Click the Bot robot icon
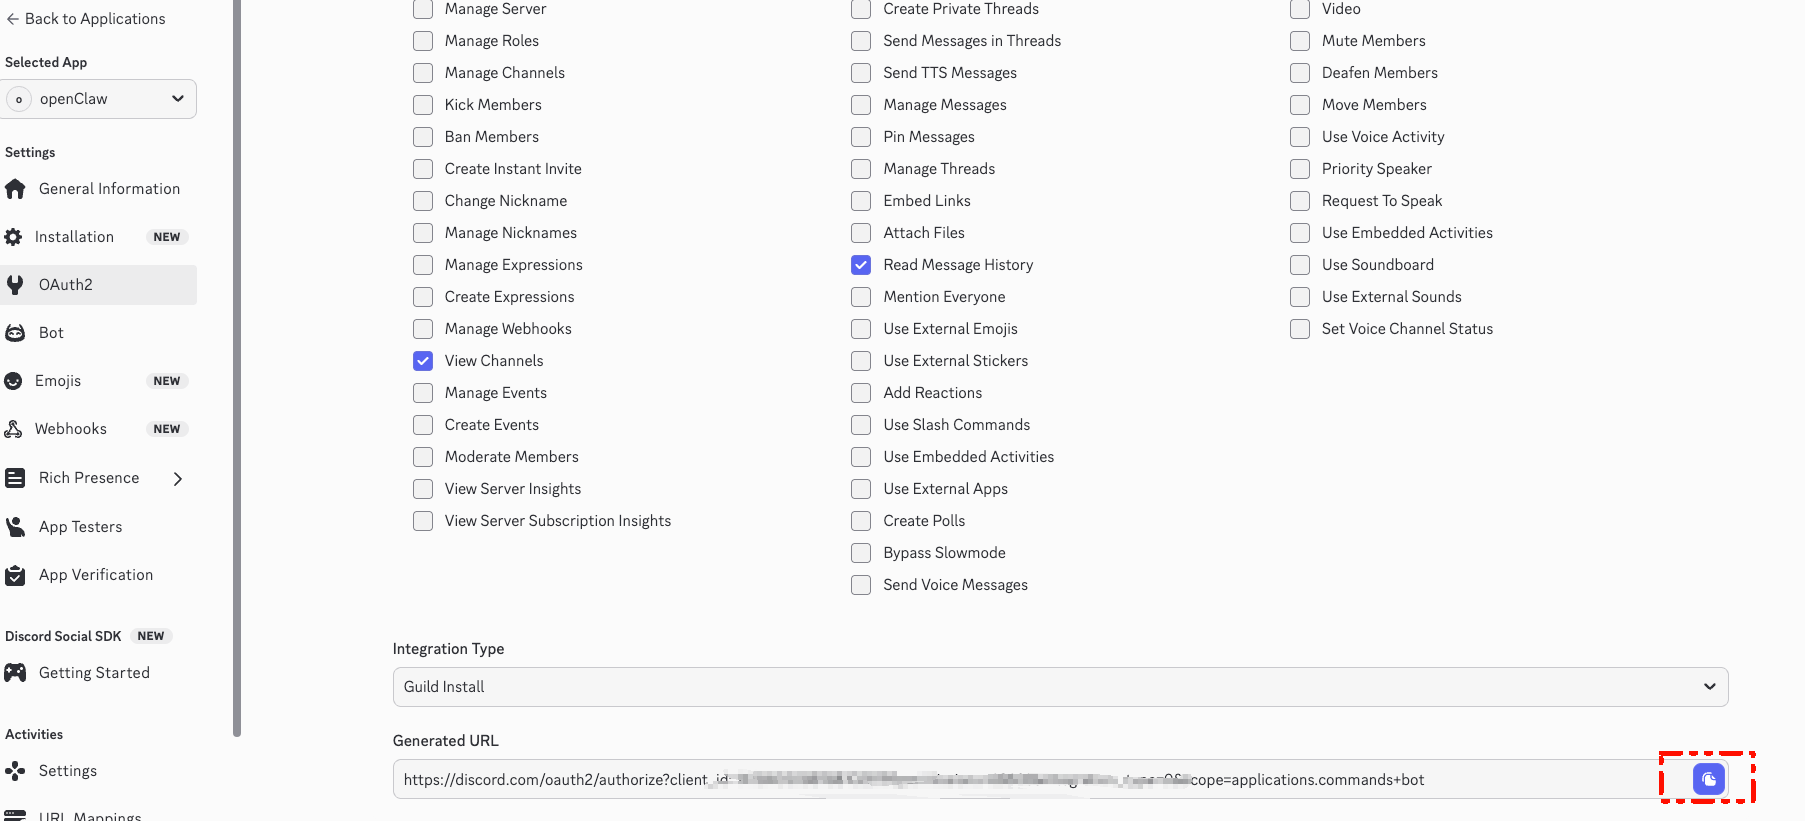 [15, 333]
